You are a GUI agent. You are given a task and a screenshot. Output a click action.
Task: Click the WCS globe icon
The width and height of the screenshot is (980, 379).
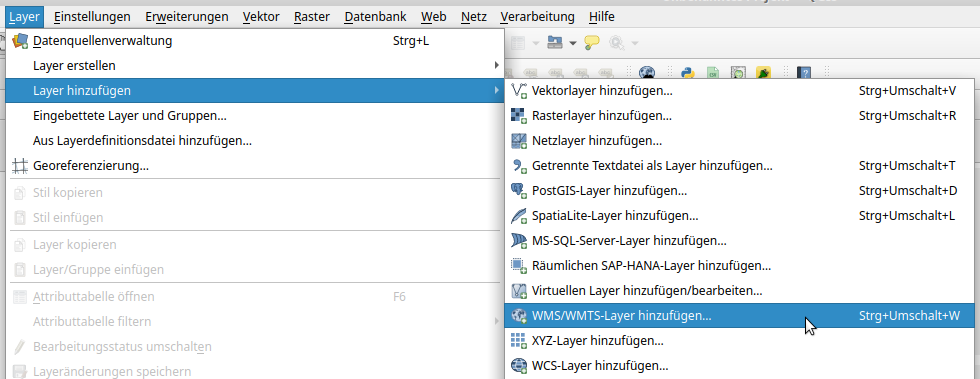[x=519, y=366]
